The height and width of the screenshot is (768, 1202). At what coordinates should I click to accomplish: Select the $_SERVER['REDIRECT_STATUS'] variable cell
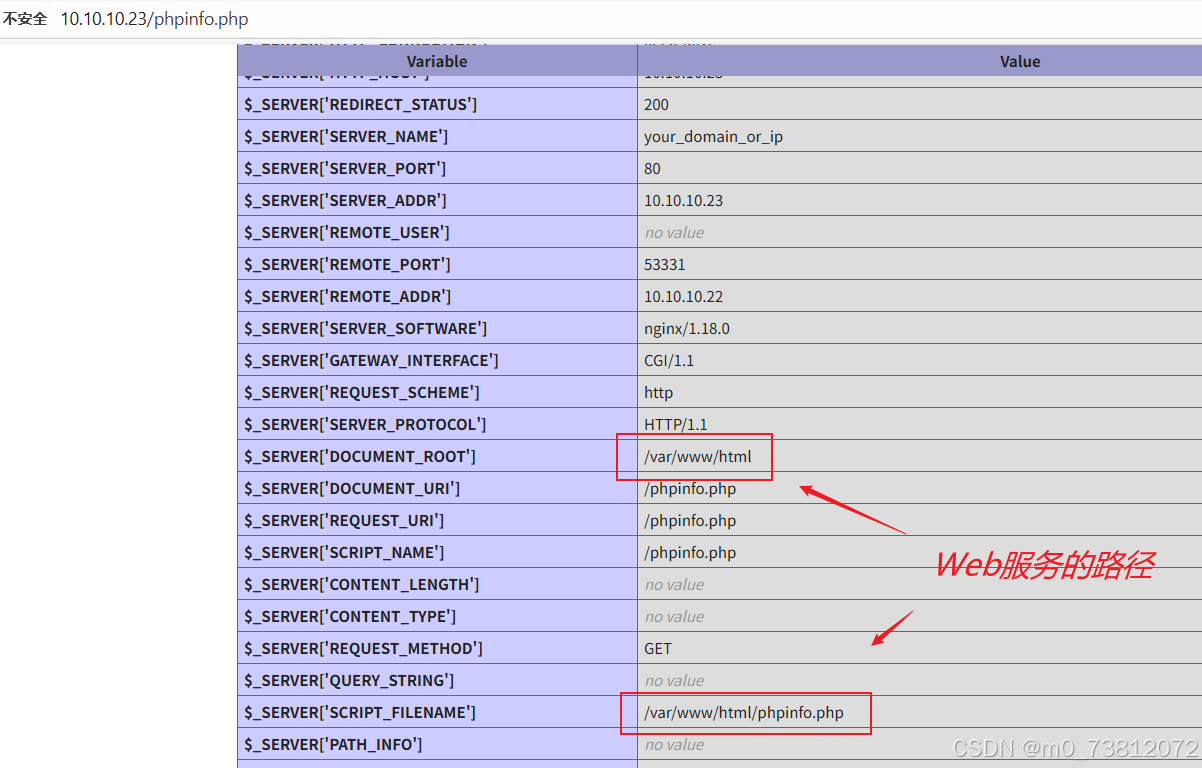tap(437, 104)
